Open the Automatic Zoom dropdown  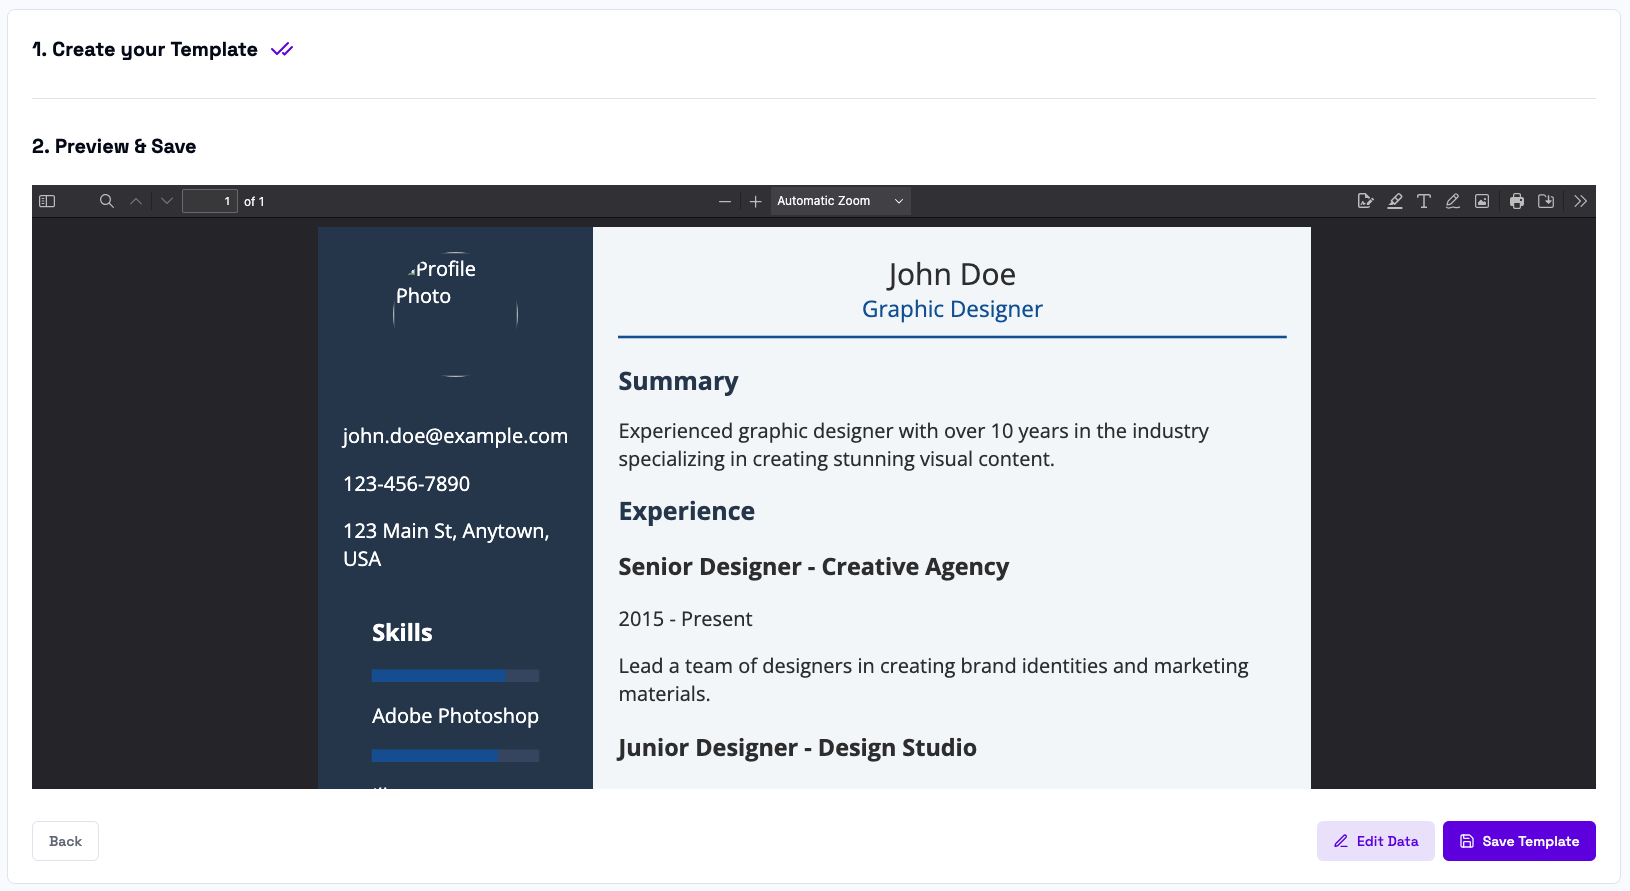click(x=840, y=201)
